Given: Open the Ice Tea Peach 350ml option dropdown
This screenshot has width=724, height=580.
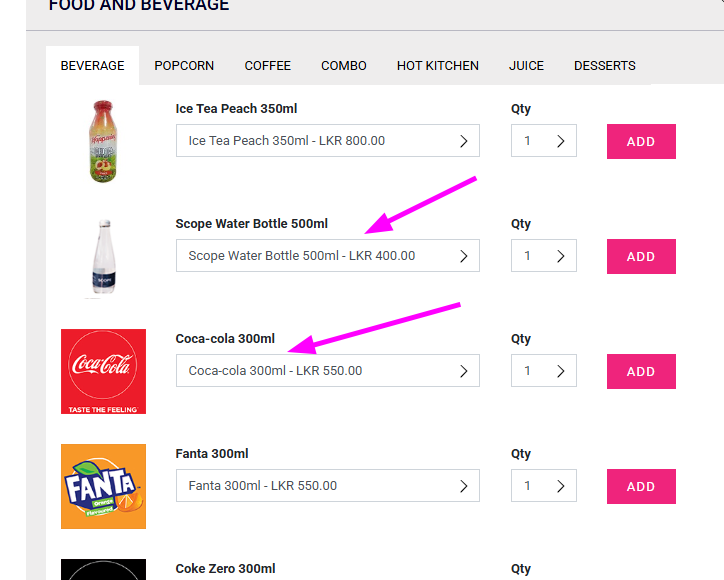Looking at the screenshot, I should coord(327,140).
